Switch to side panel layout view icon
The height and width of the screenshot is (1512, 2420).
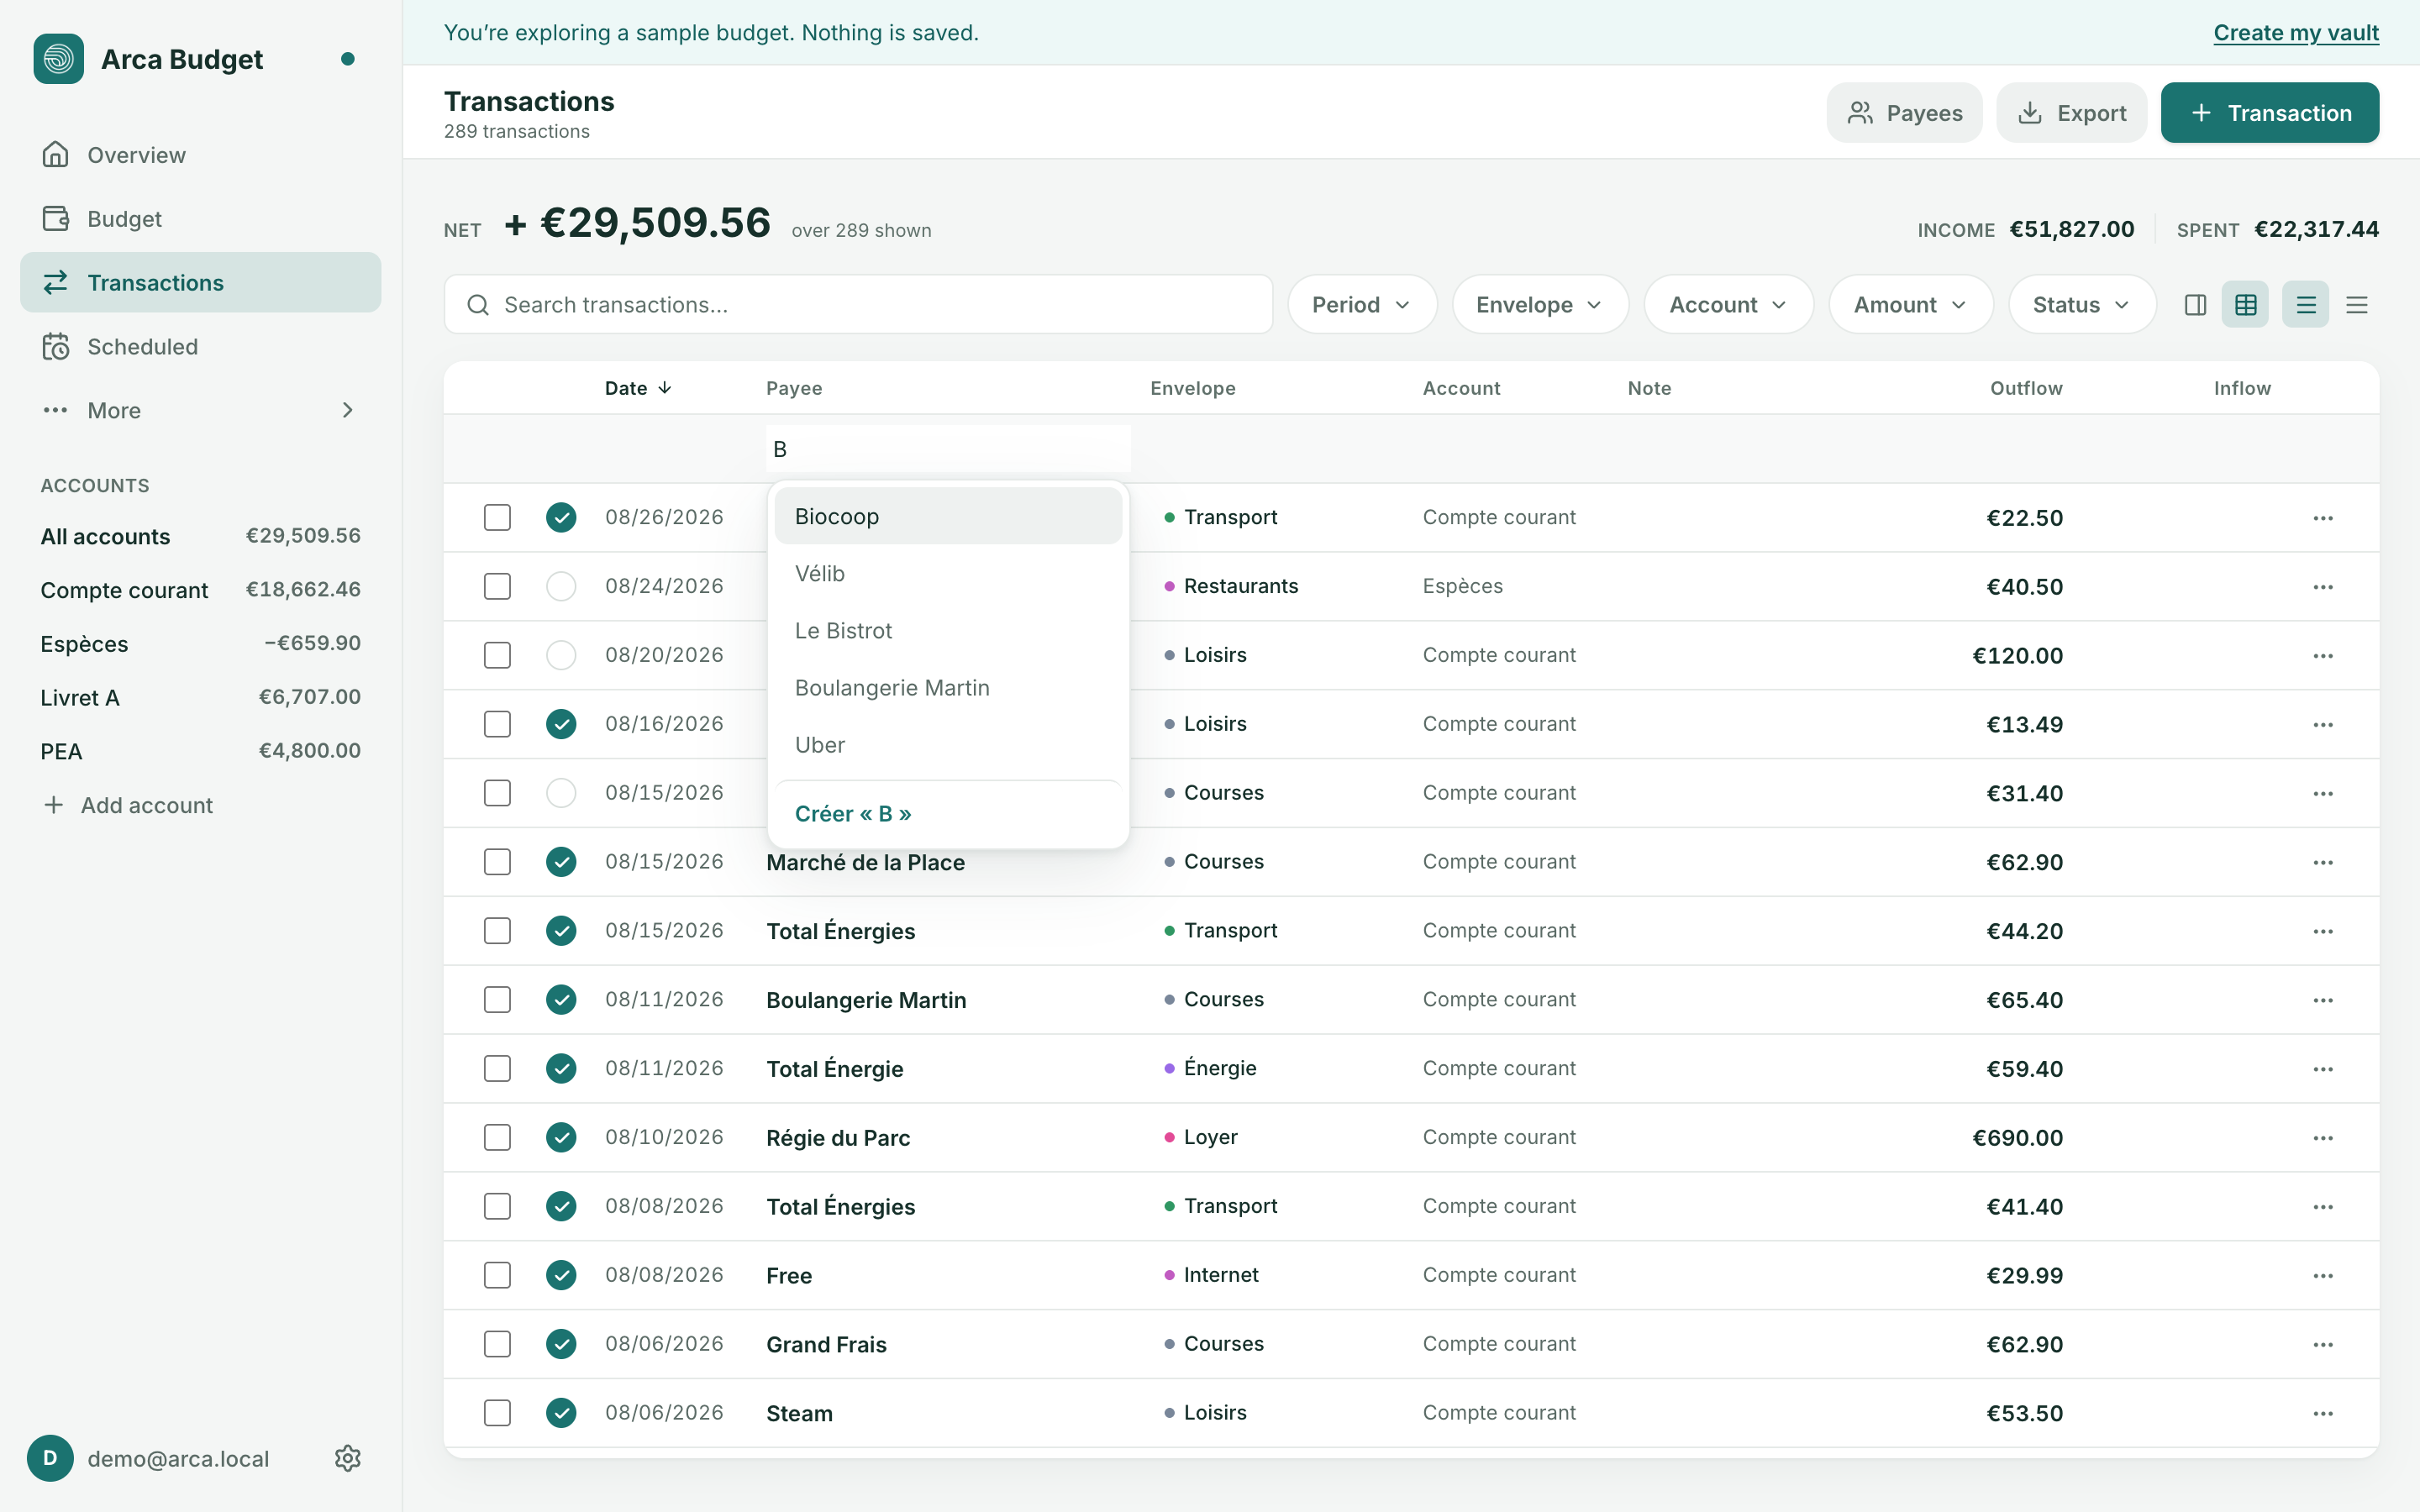2195,305
